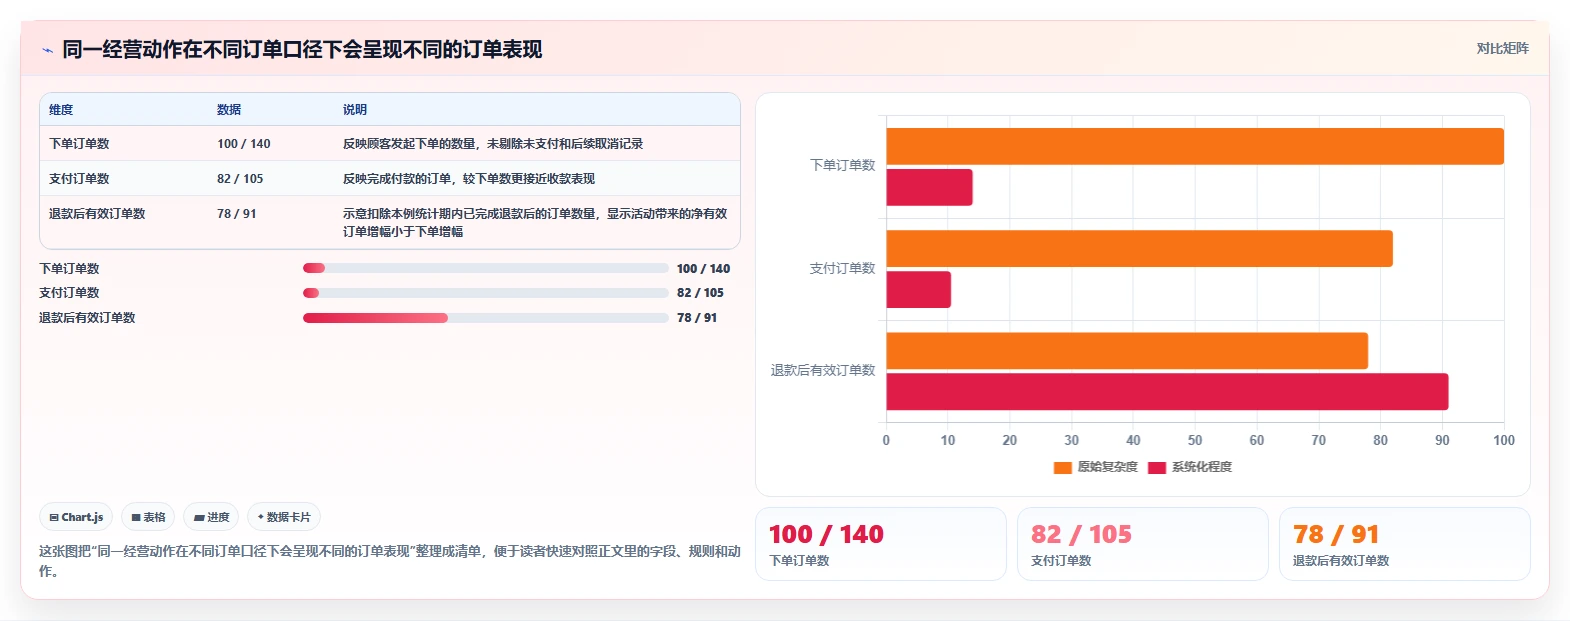Click the 下单订单数 progress bar
The height and width of the screenshot is (621, 1570).
[x=485, y=268]
